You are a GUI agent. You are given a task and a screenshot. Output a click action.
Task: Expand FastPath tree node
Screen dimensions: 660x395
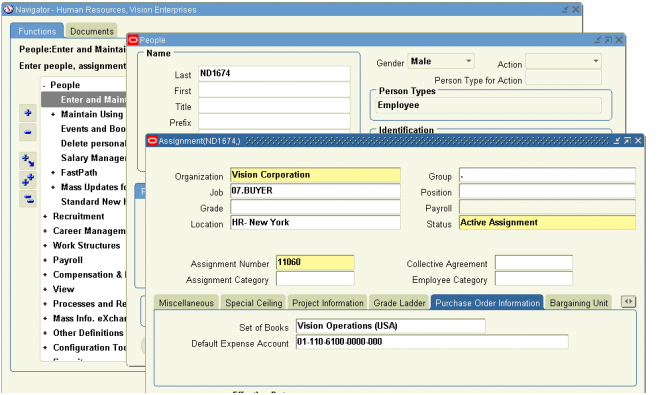pos(53,173)
